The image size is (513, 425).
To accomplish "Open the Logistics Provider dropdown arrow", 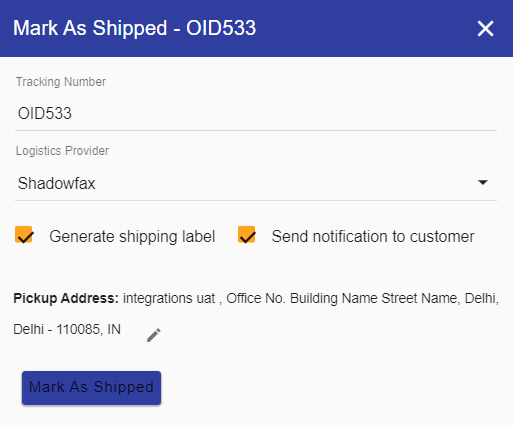I will tap(483, 182).
